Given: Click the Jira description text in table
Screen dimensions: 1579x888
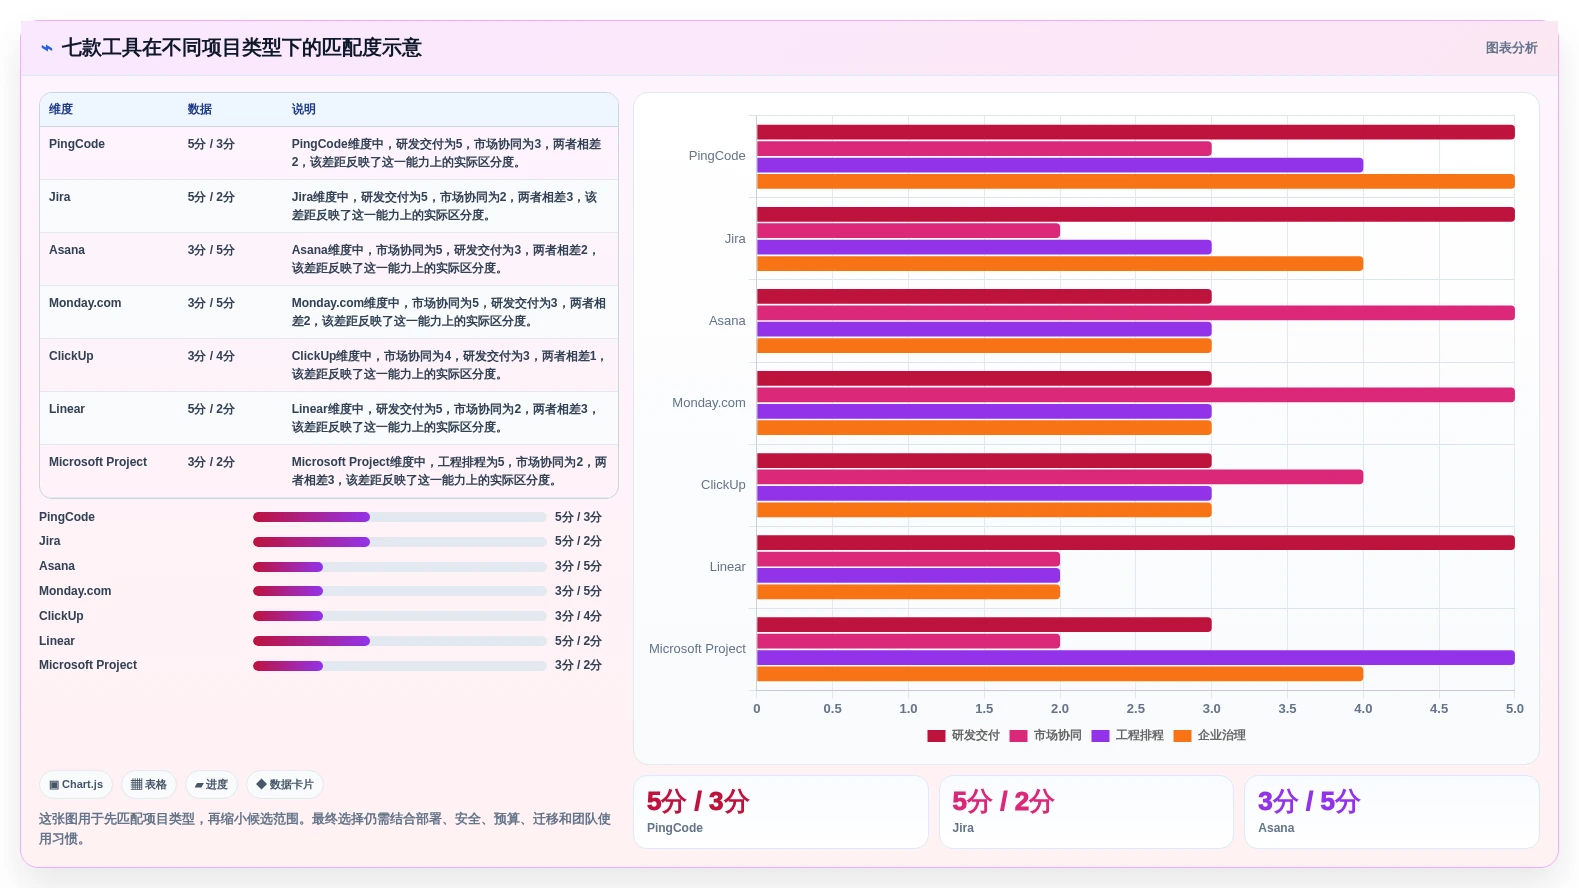Looking at the screenshot, I should pos(445,206).
